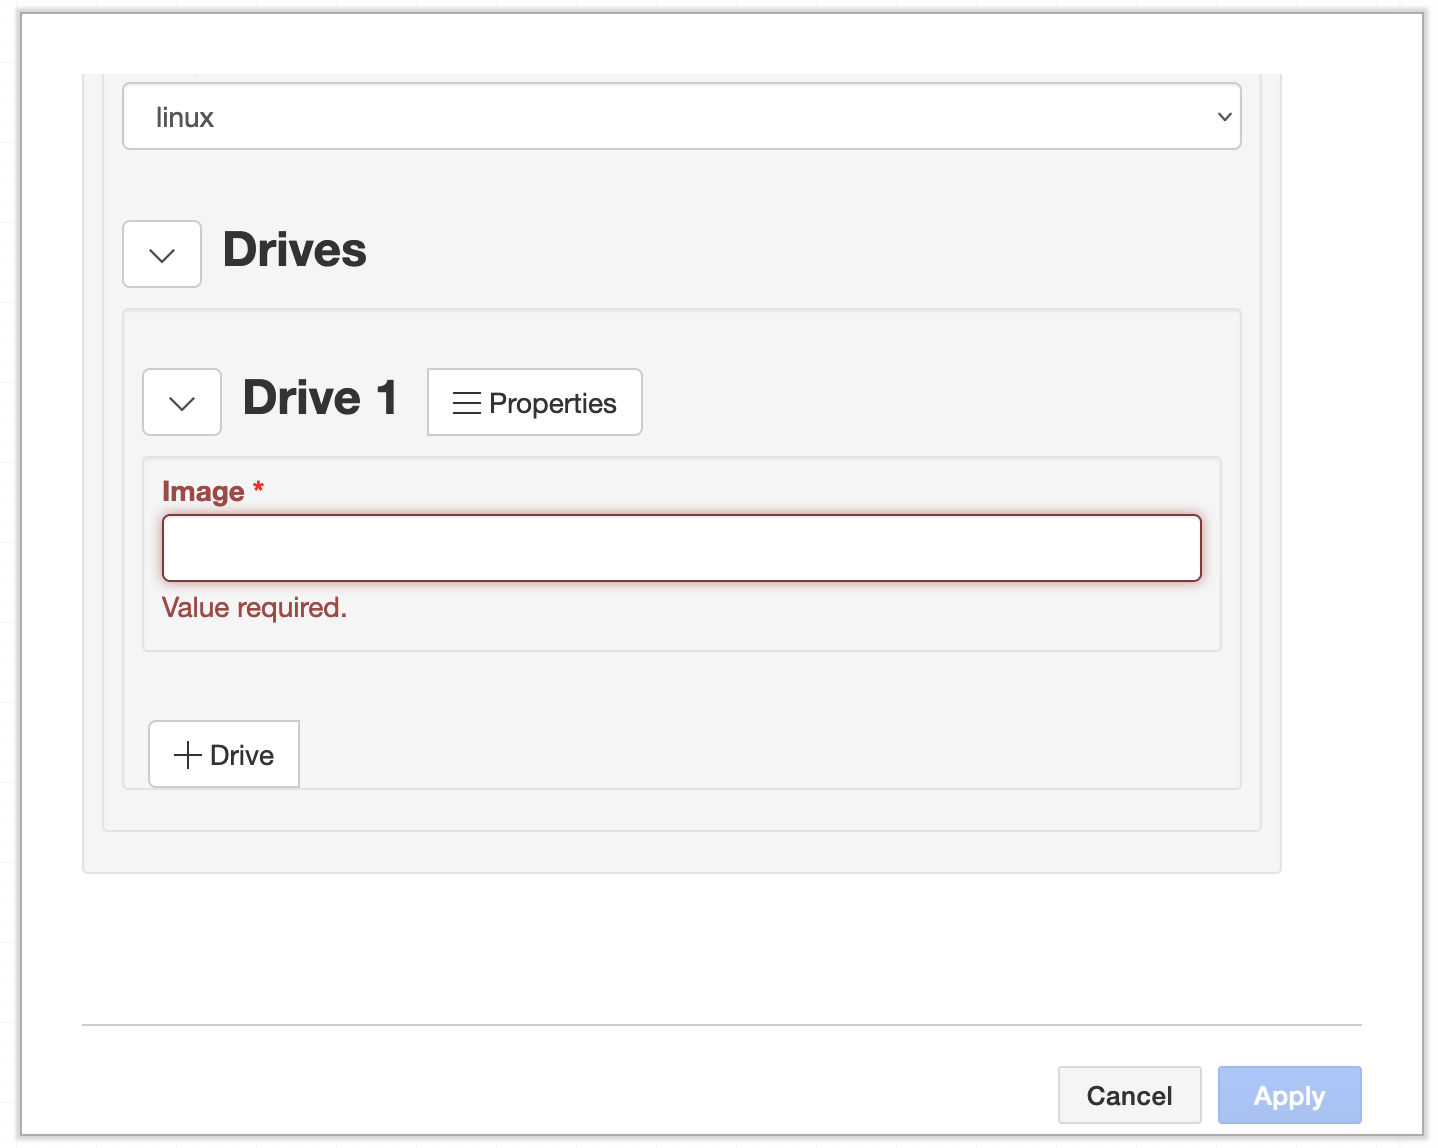
Task: Click the collapse arrow icon above Drive 1
Action: (161, 253)
